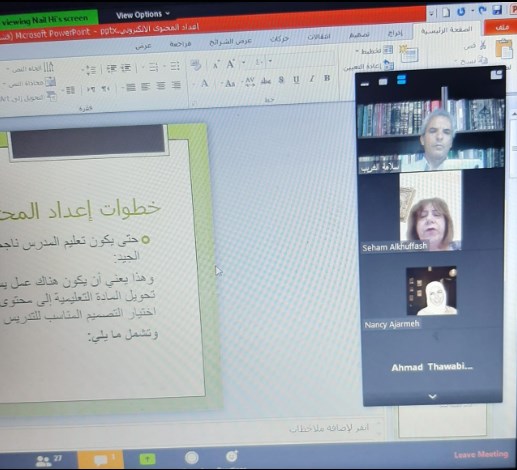This screenshot has width=517, height=470.
Task: Toggle text Shadow (S)
Action: (x=281, y=80)
